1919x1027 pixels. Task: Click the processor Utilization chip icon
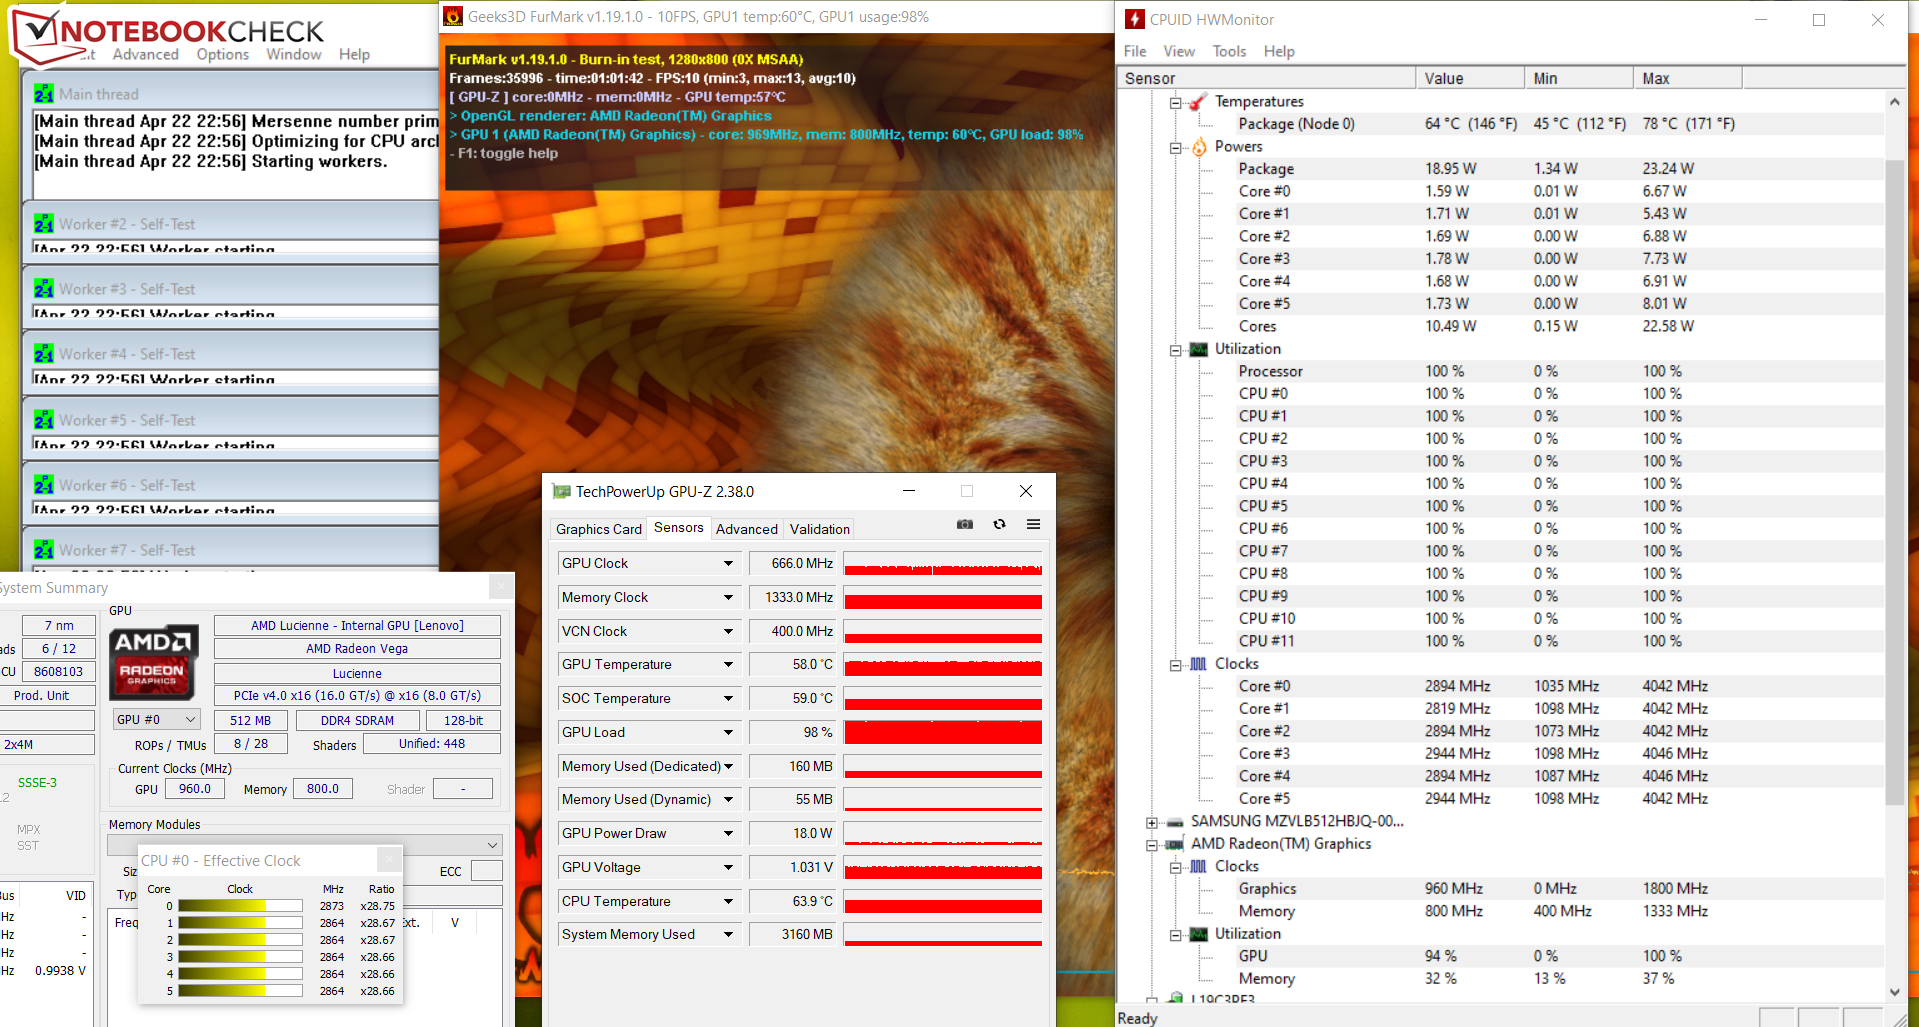[x=1199, y=349]
